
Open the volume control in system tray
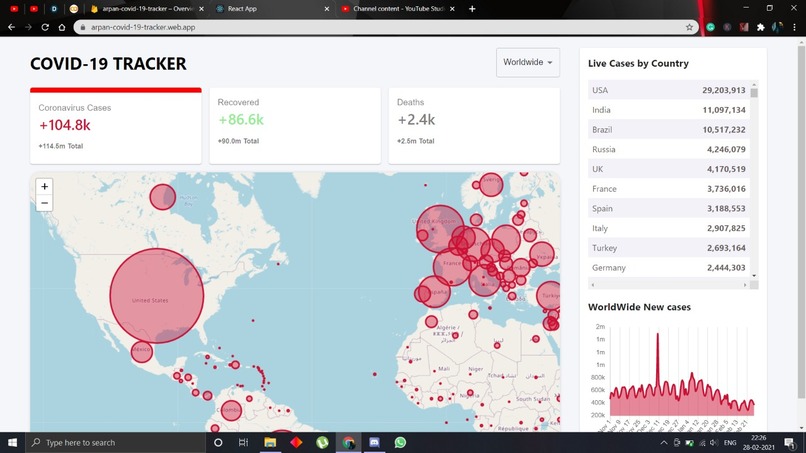click(x=713, y=442)
